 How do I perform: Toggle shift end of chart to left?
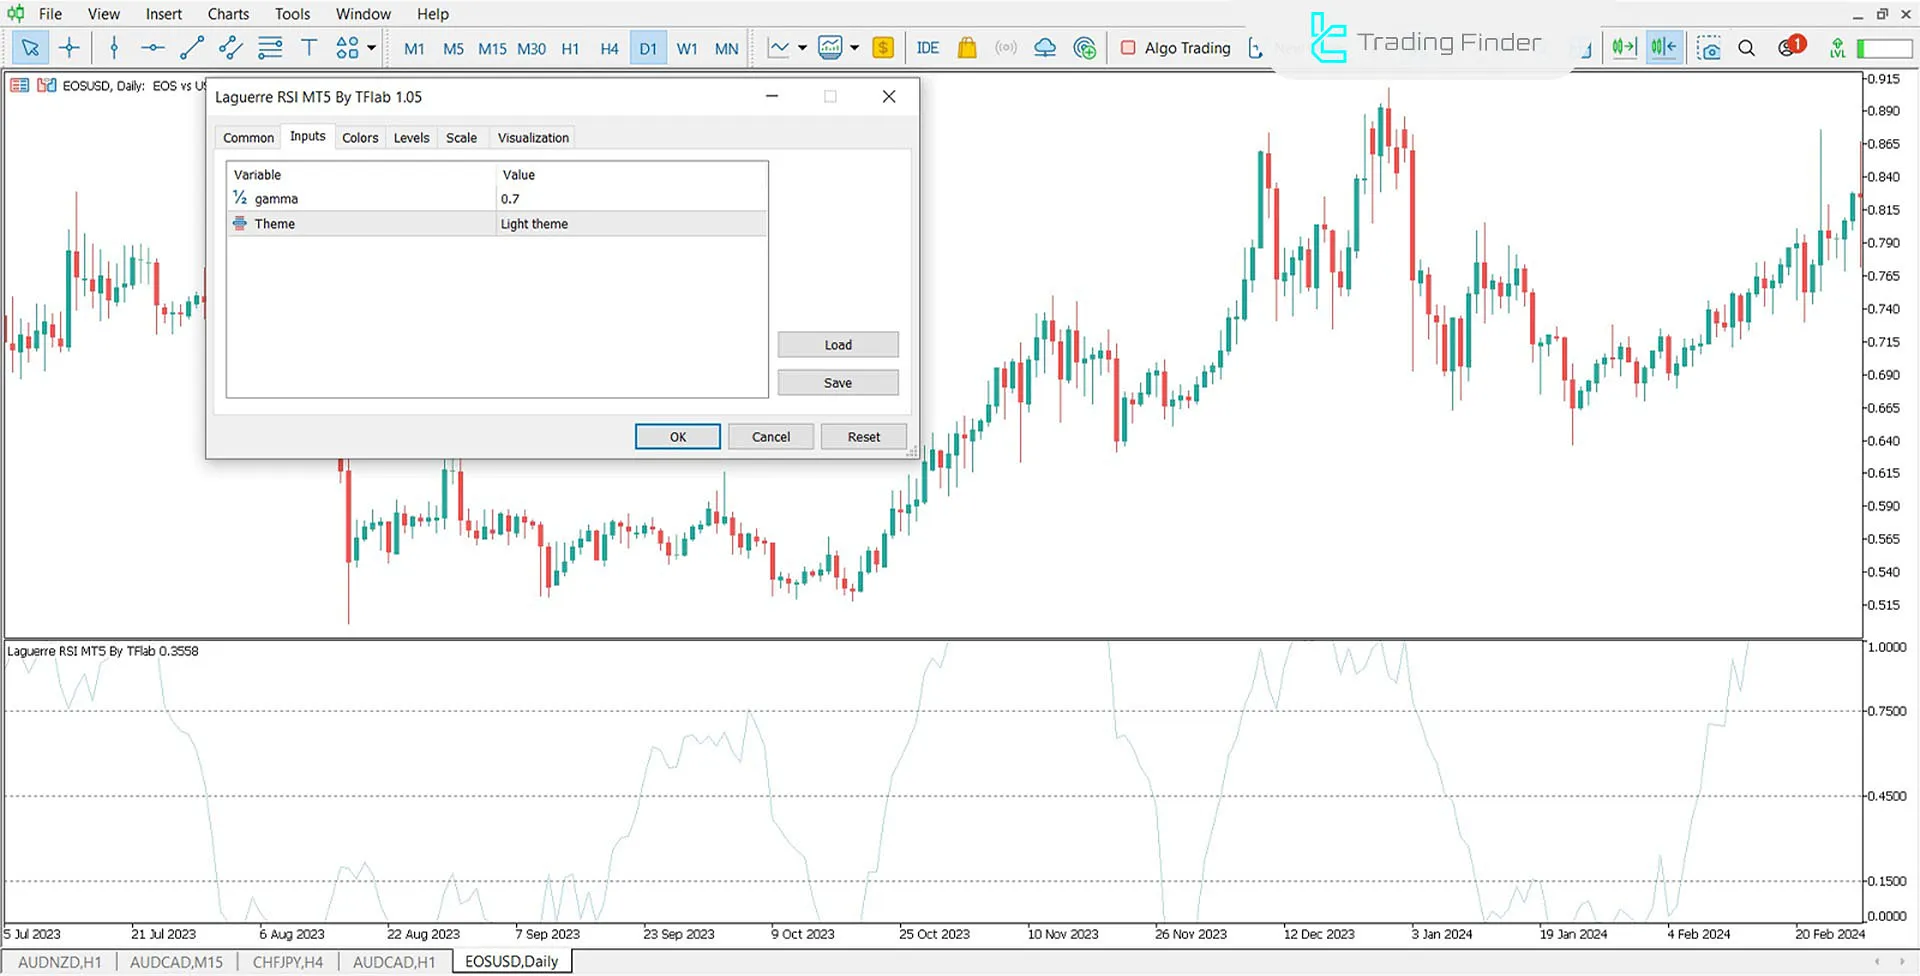click(x=1662, y=47)
